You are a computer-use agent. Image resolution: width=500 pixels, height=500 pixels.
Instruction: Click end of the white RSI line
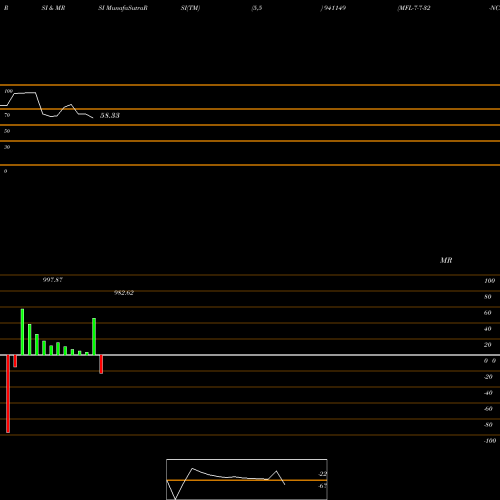(x=93, y=118)
